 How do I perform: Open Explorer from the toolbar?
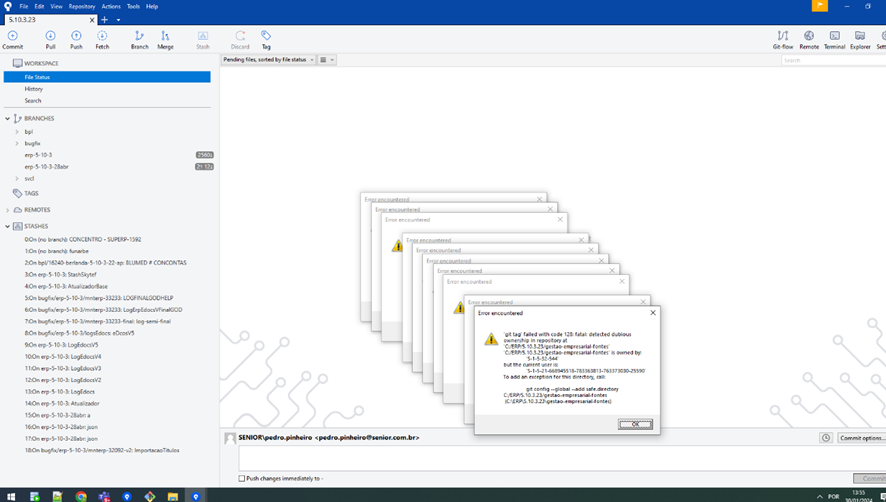point(860,40)
